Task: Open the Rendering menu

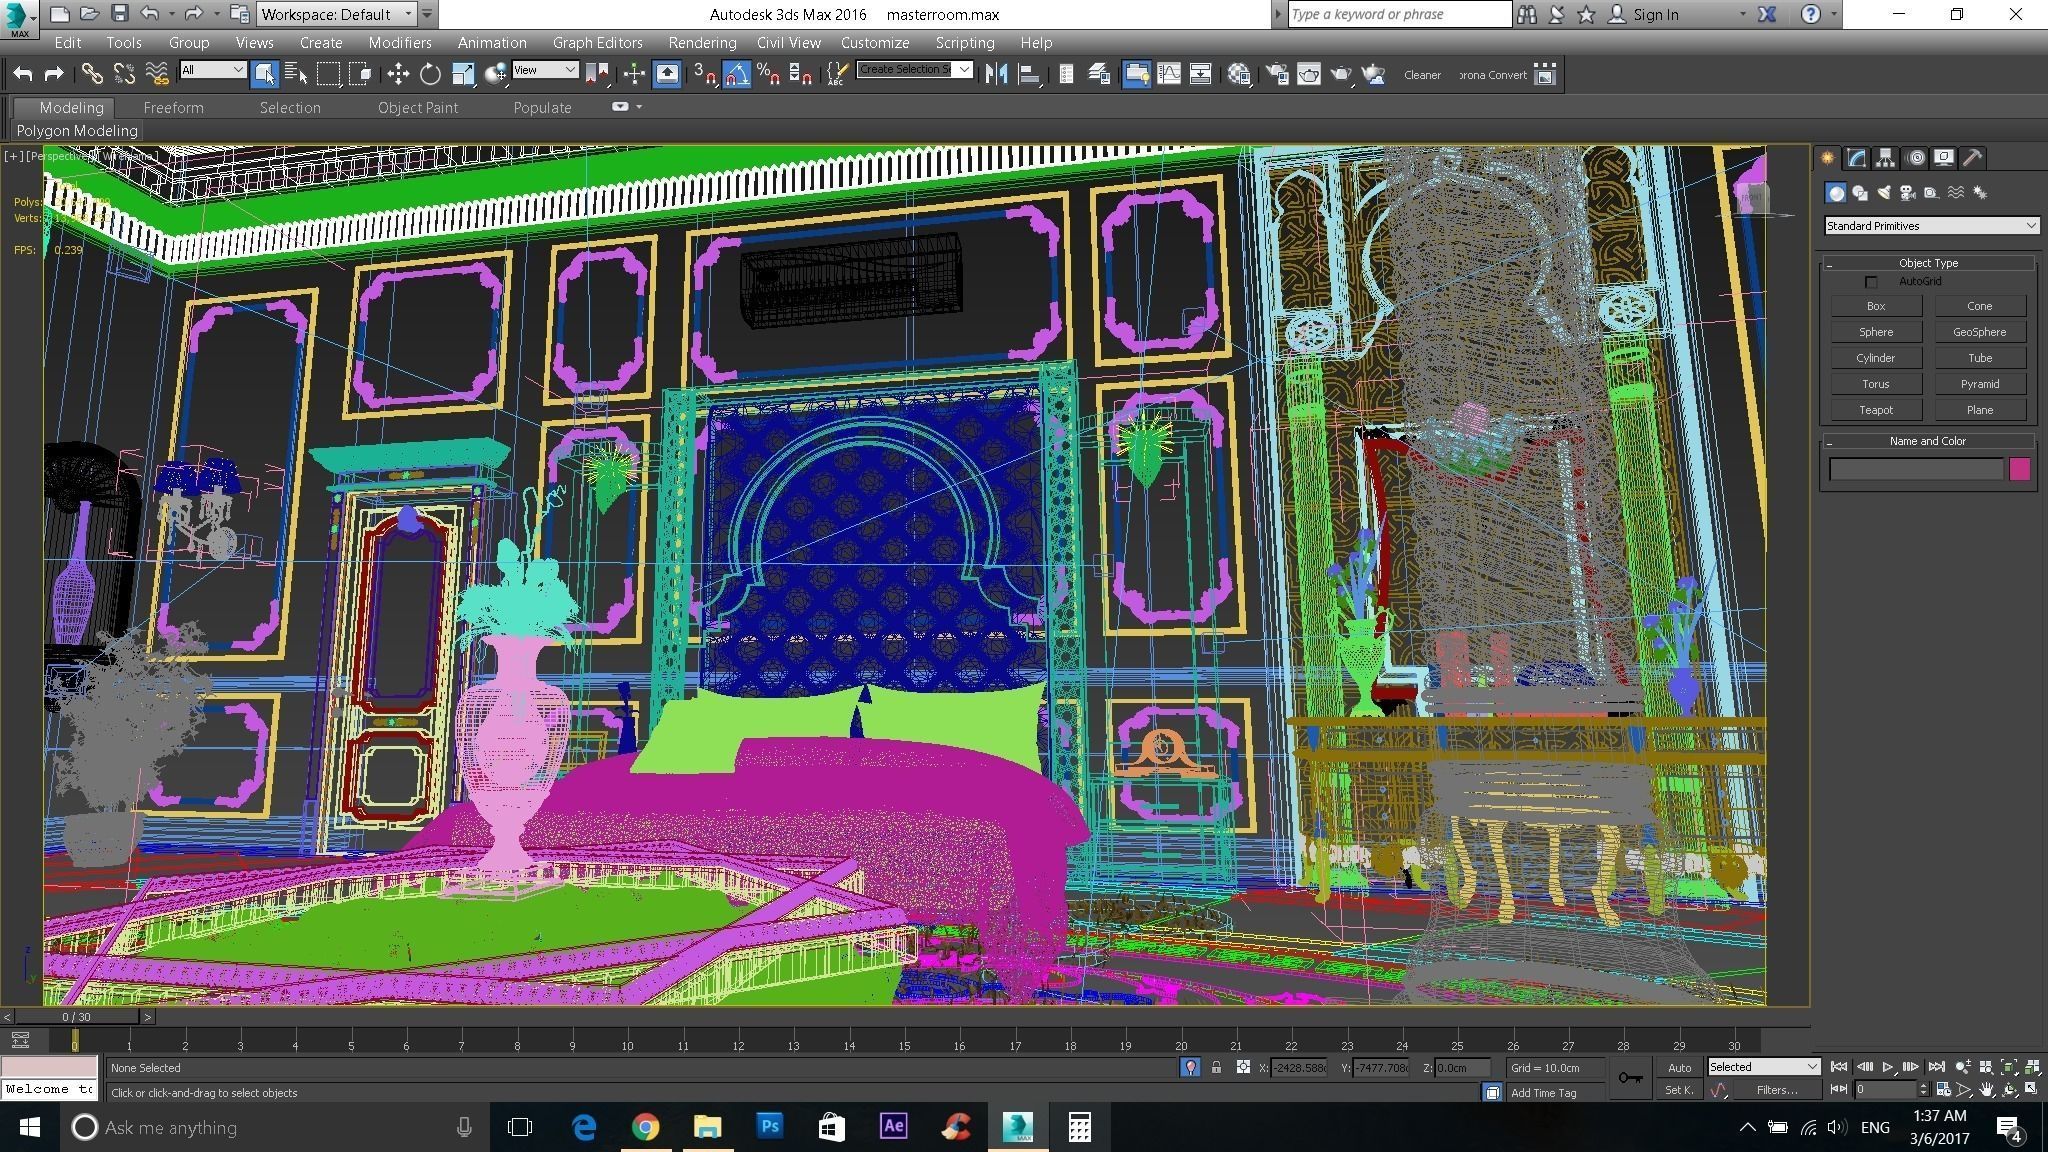Action: point(702,43)
